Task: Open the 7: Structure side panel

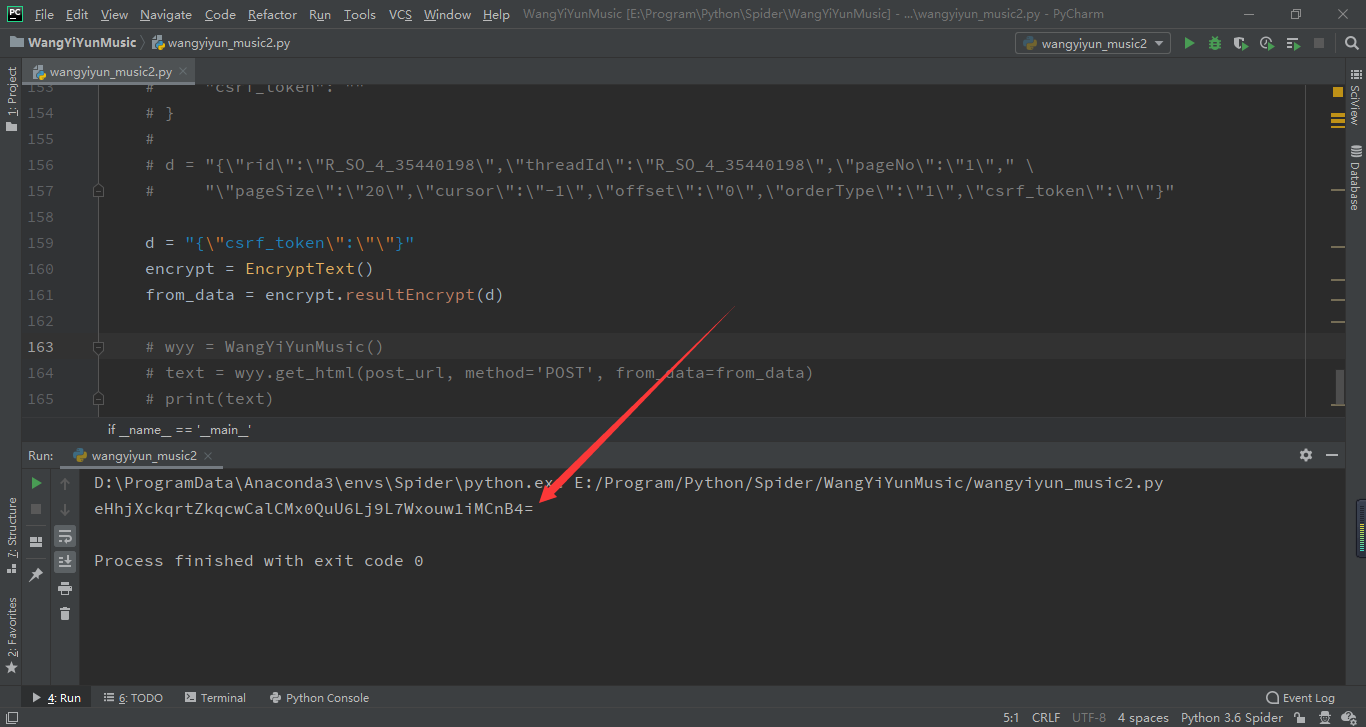Action: click(x=11, y=535)
